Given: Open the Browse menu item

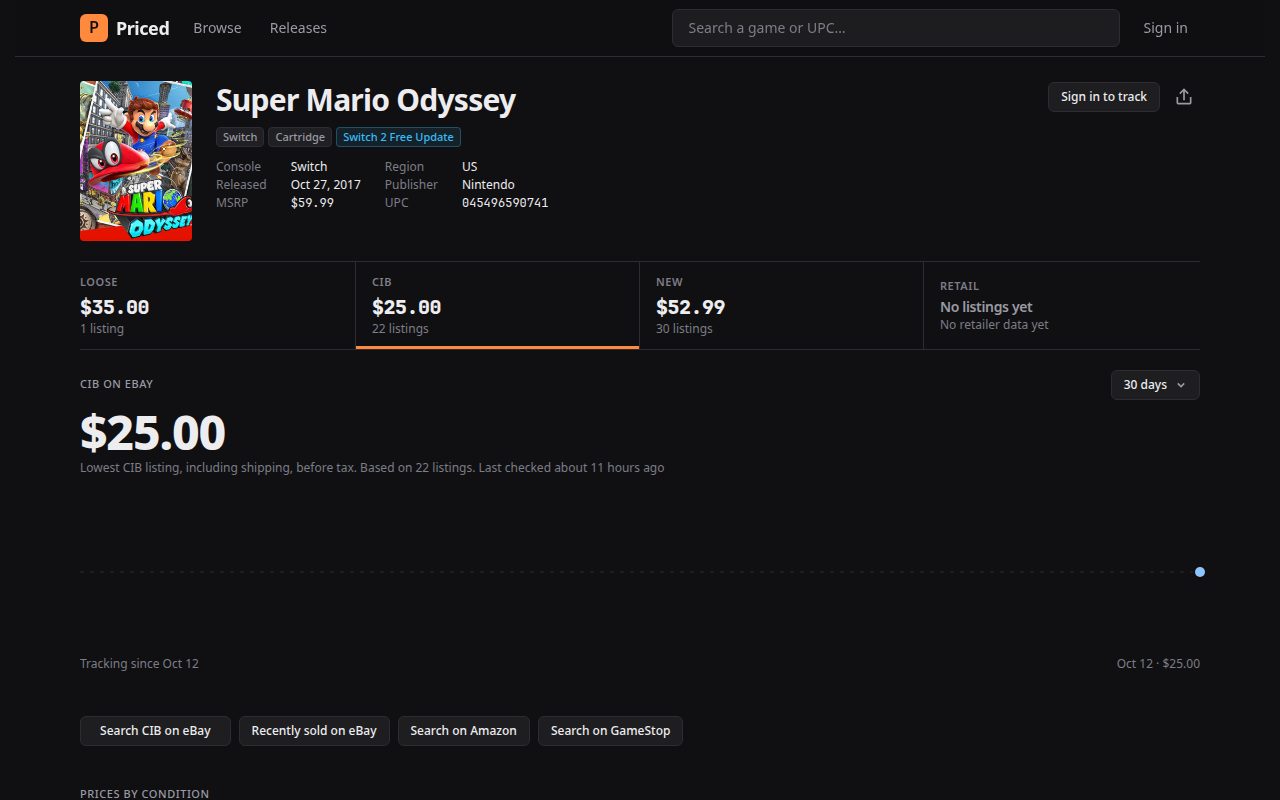Looking at the screenshot, I should pos(217,28).
